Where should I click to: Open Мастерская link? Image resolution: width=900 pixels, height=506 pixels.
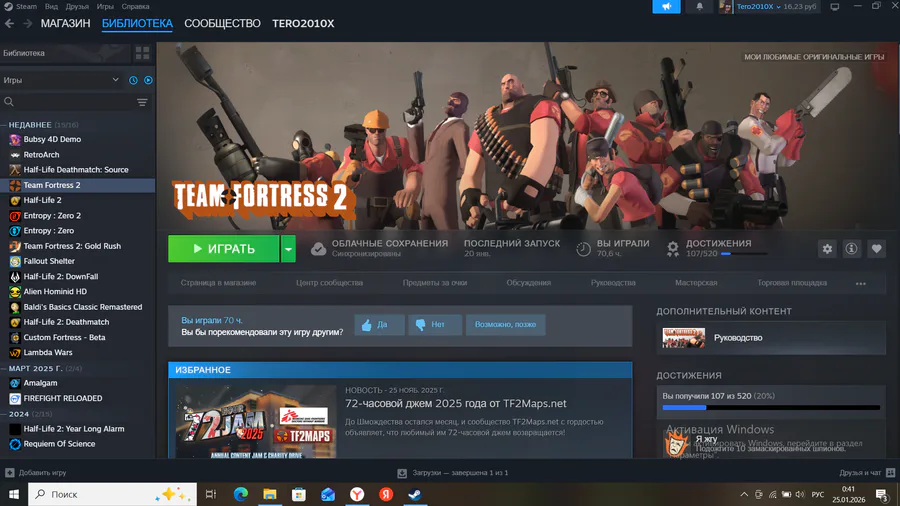(696, 283)
